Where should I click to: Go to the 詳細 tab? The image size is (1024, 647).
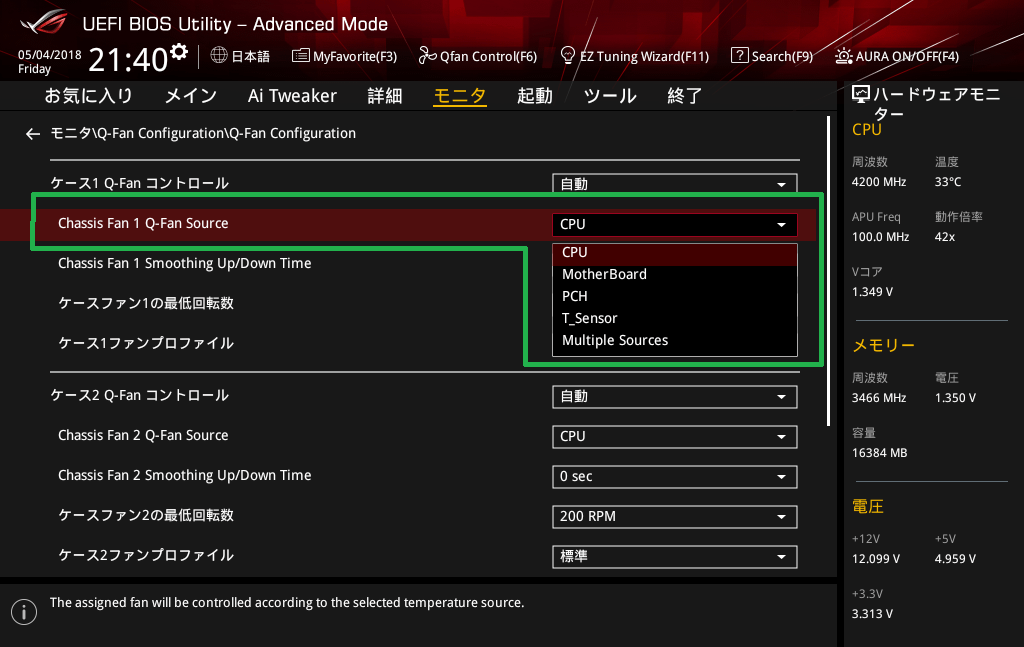385,96
